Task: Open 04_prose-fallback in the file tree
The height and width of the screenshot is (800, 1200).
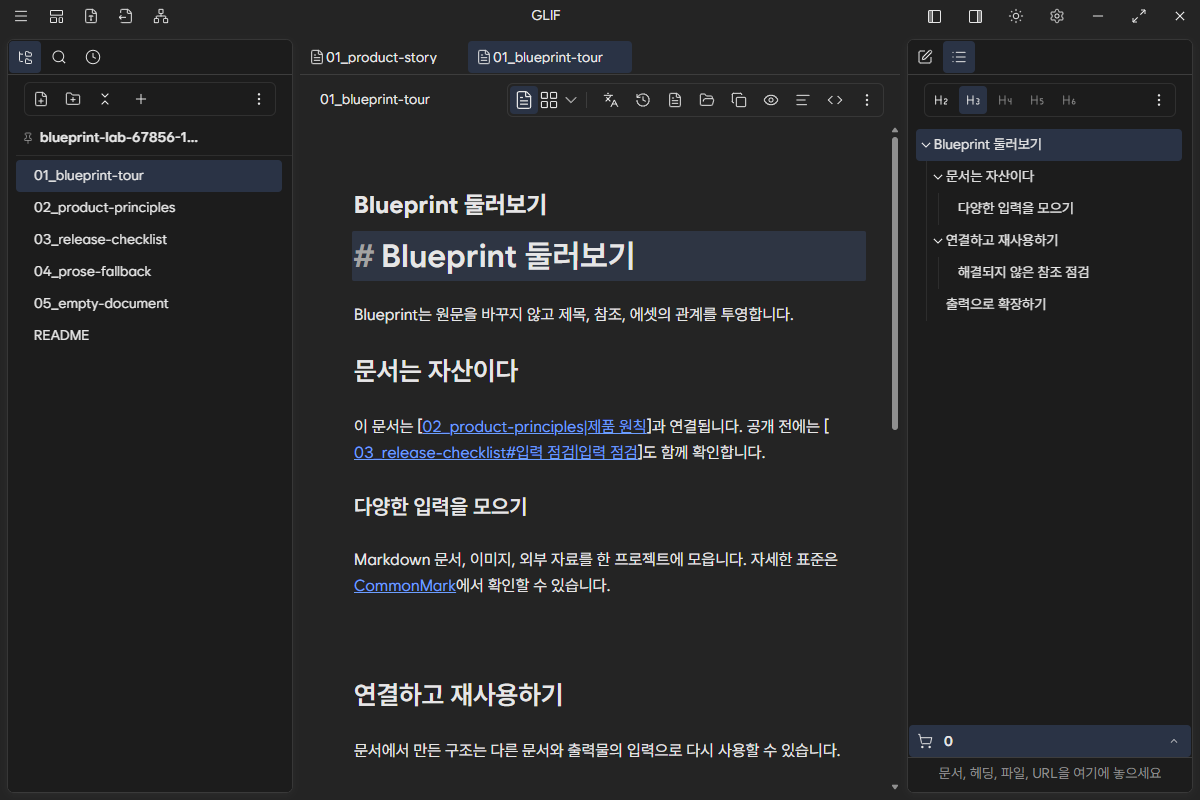Action: tap(149, 271)
